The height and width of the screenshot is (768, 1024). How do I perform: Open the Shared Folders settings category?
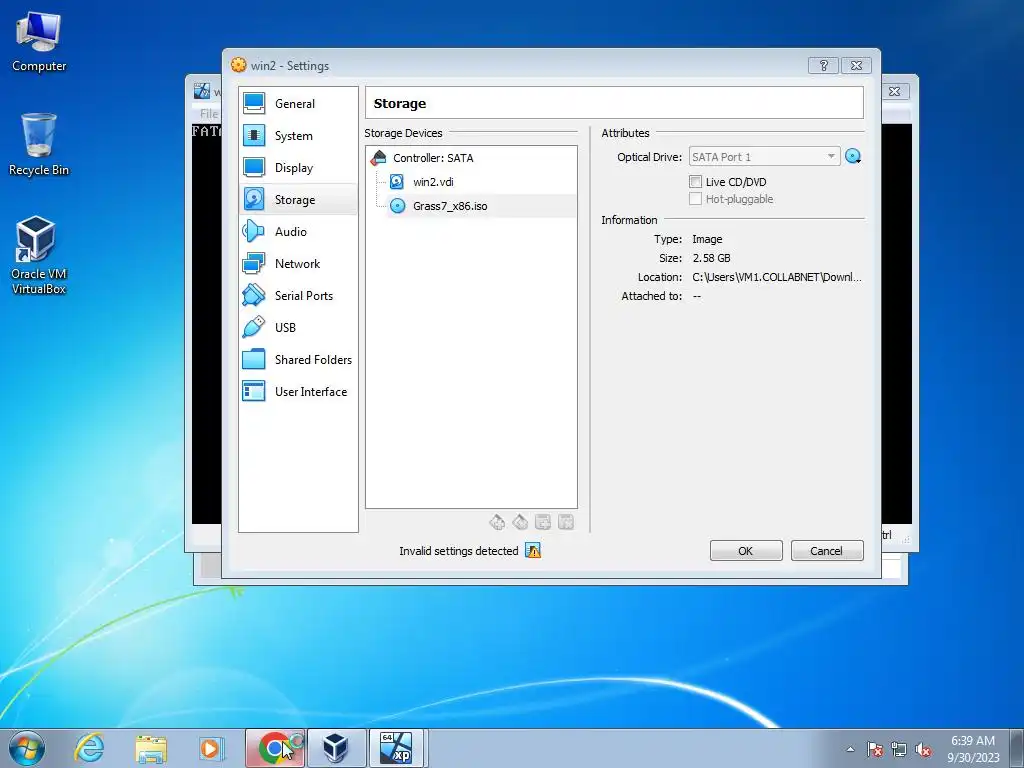[298, 360]
